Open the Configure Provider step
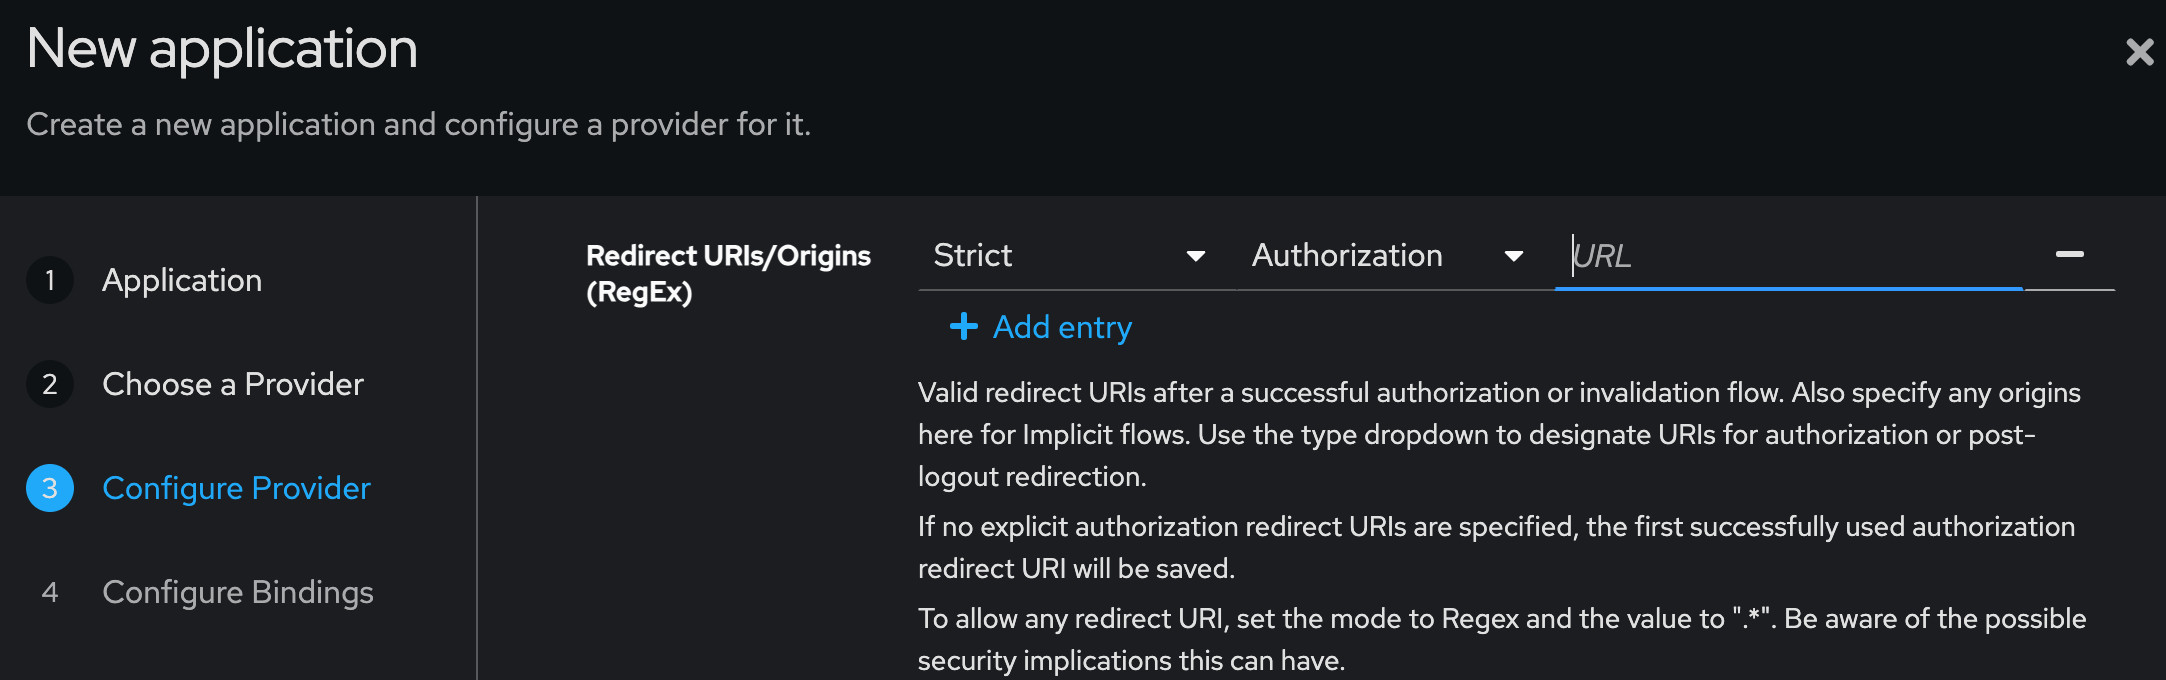Viewport: 2166px width, 680px height. click(x=236, y=488)
